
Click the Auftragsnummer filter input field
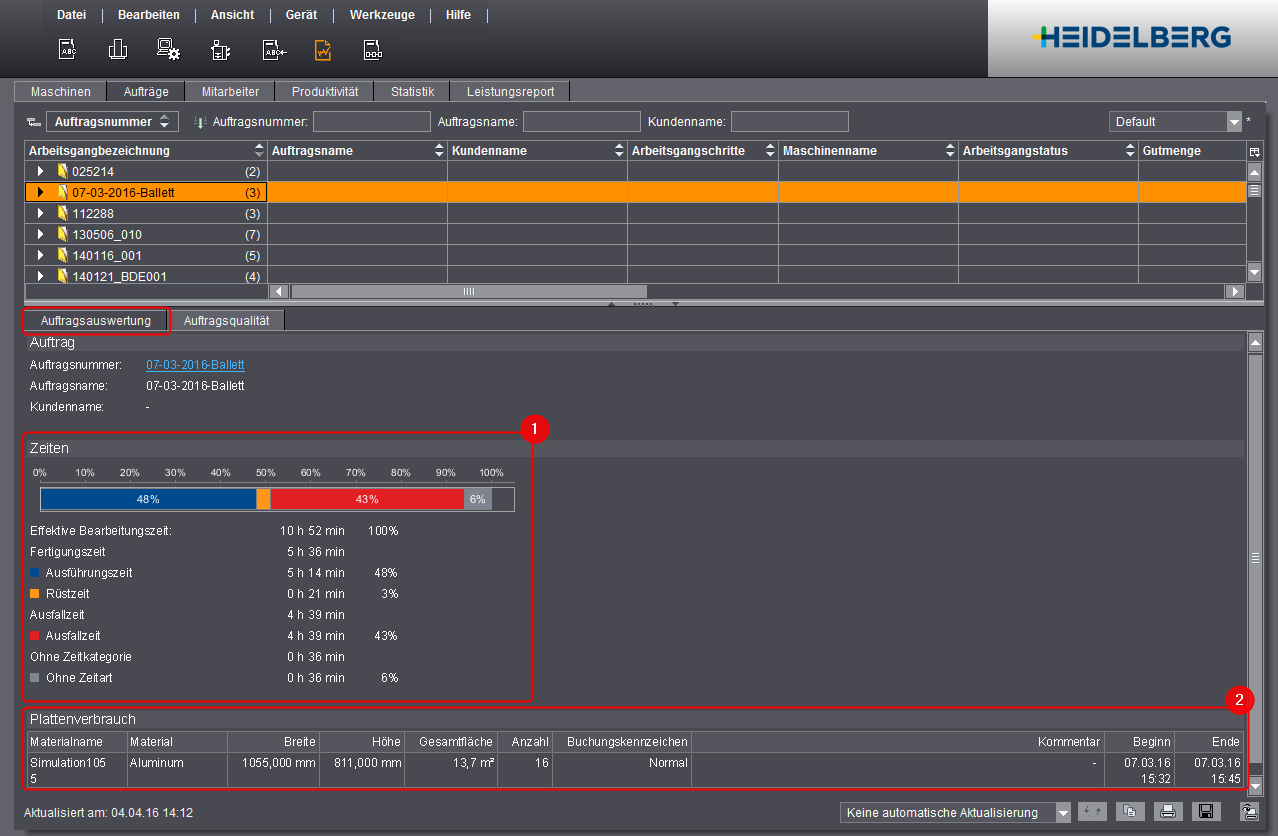pos(371,121)
